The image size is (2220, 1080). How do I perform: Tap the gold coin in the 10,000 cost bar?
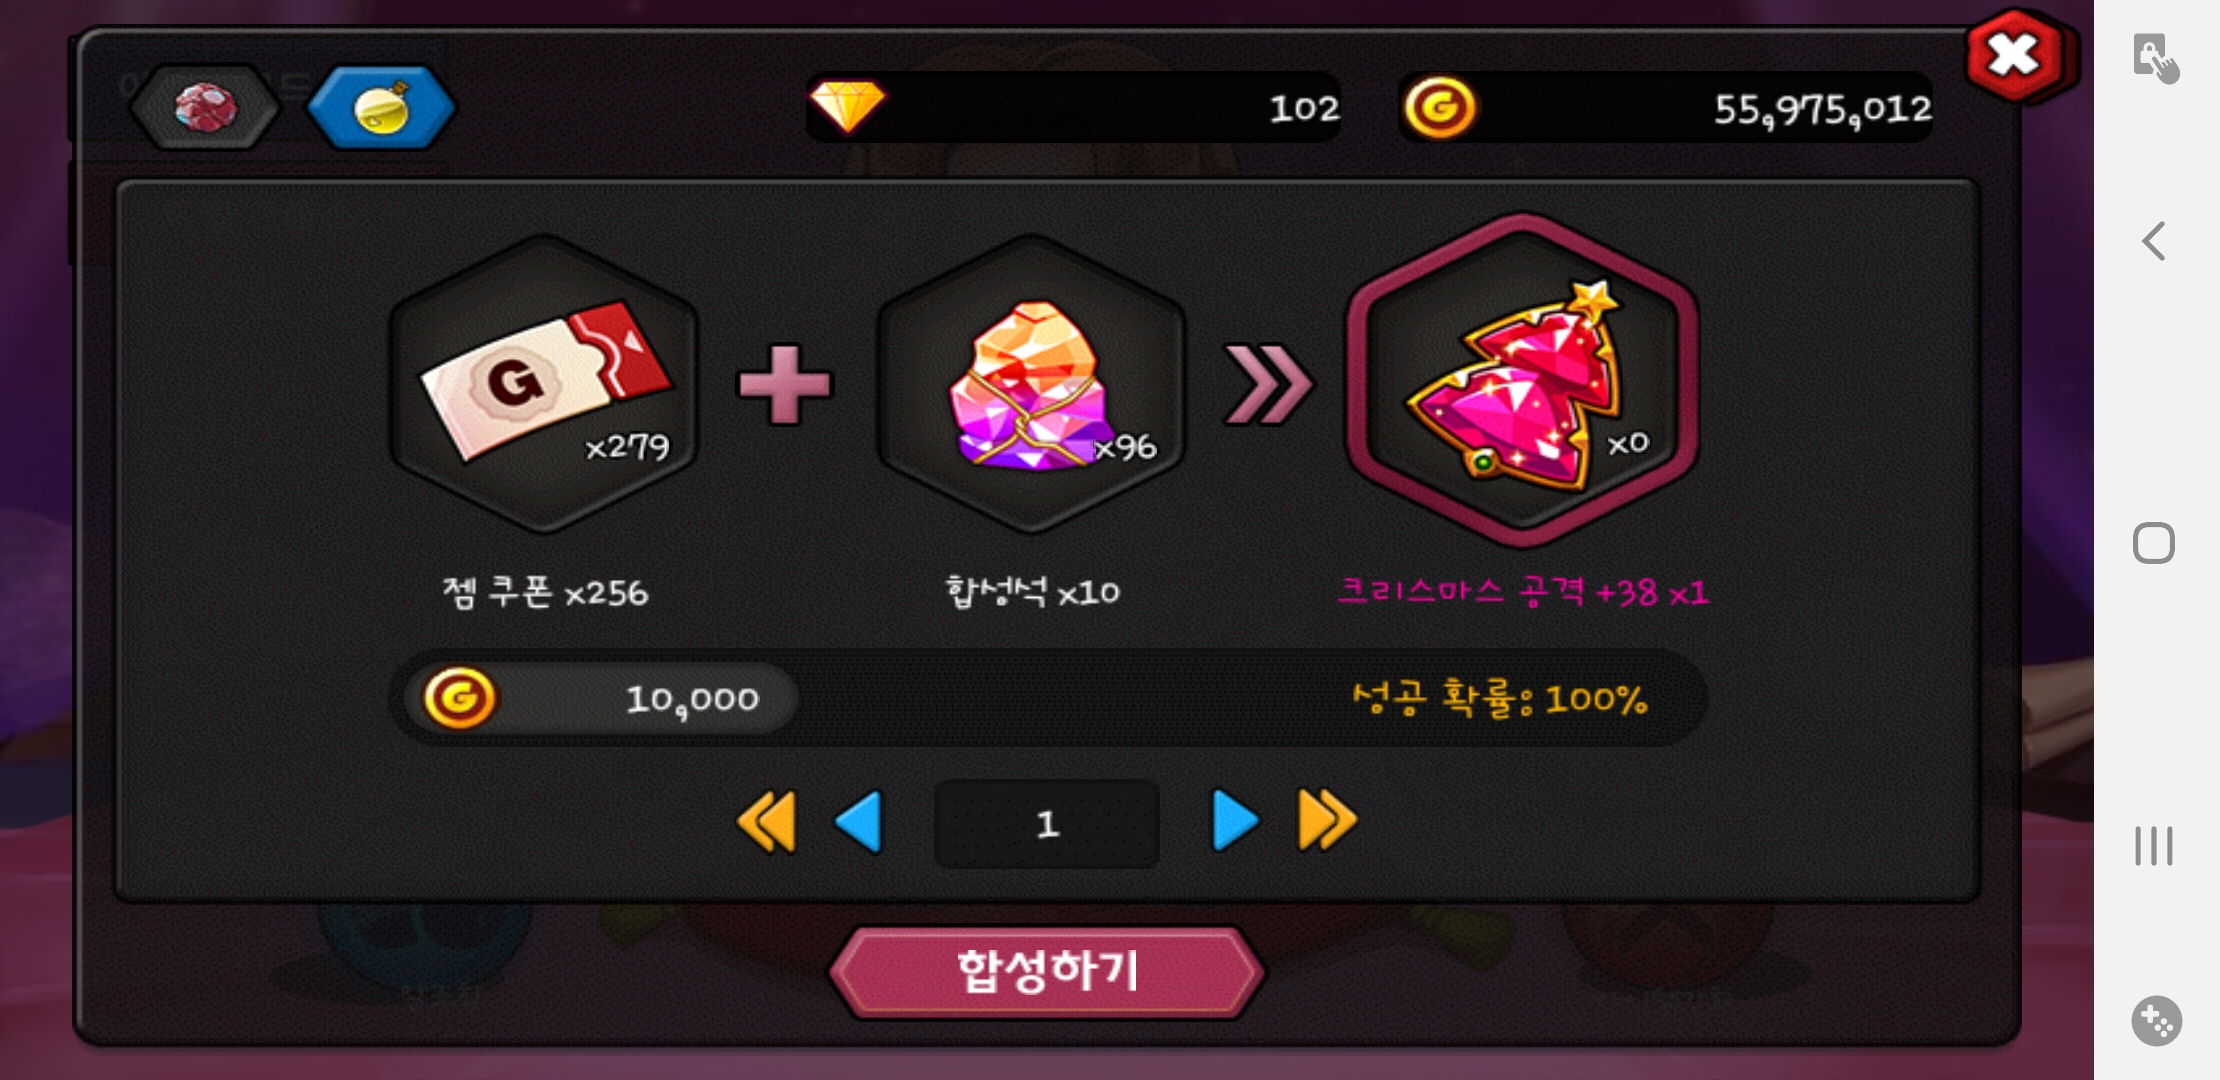(x=459, y=698)
